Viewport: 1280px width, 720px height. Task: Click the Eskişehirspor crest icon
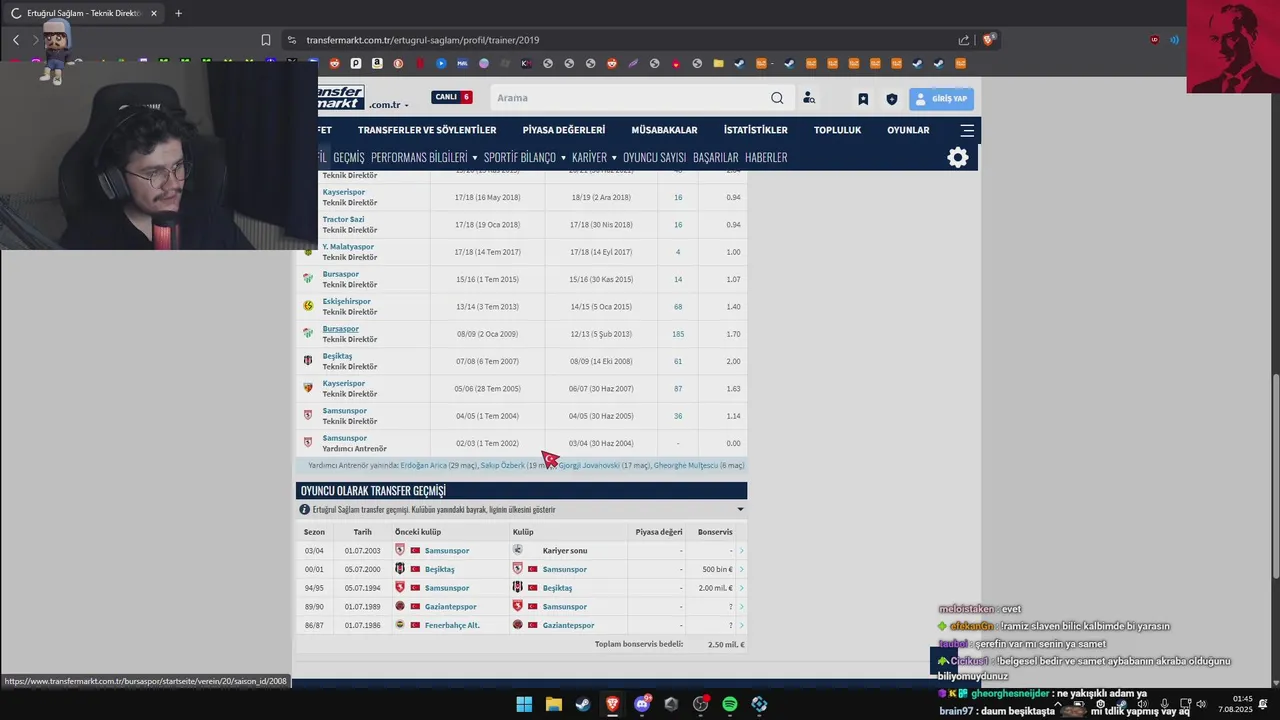click(x=308, y=305)
